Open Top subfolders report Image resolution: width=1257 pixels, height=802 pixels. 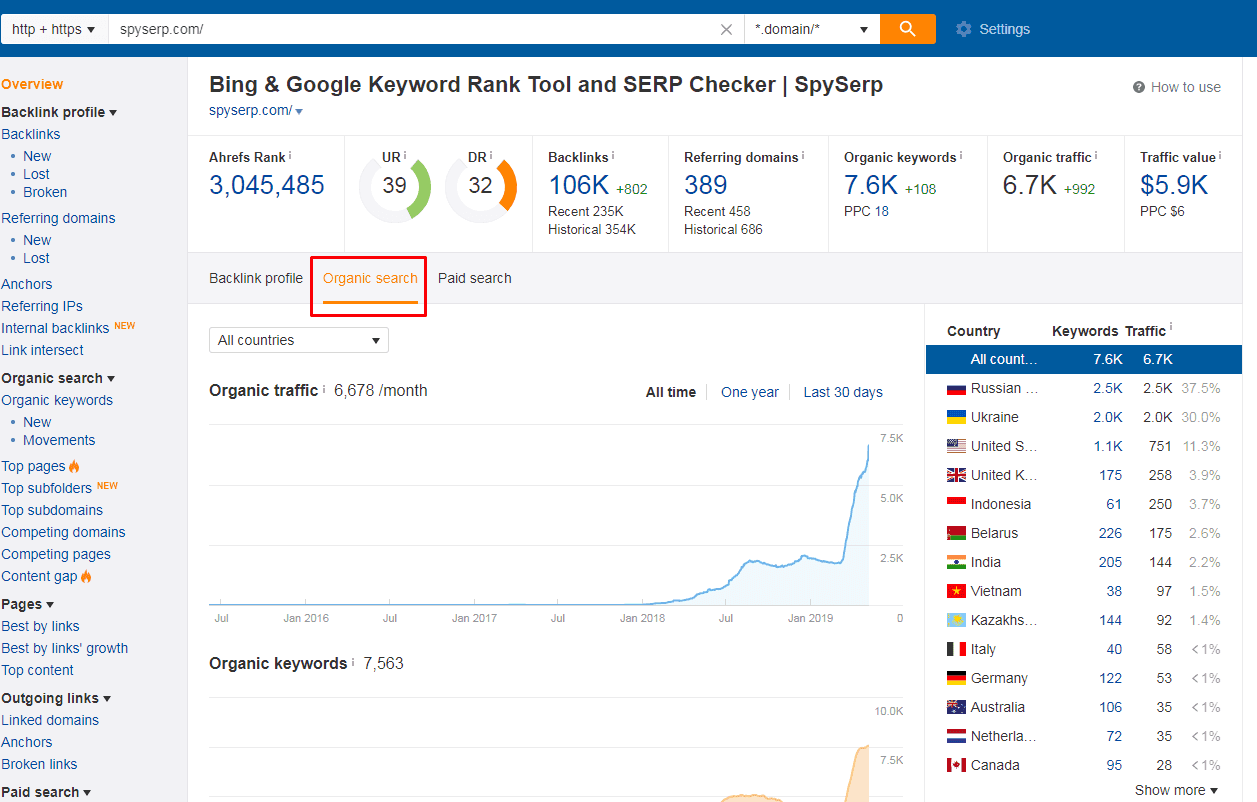pos(47,488)
